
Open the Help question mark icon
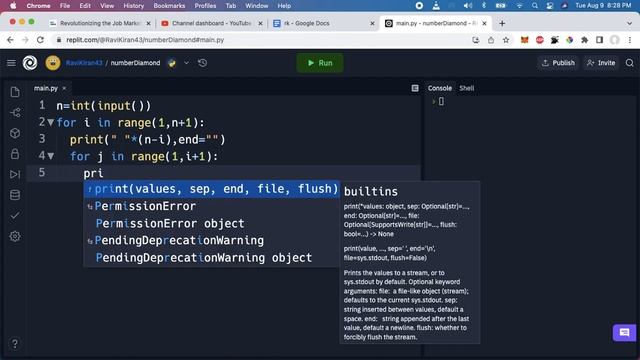tap(15, 344)
